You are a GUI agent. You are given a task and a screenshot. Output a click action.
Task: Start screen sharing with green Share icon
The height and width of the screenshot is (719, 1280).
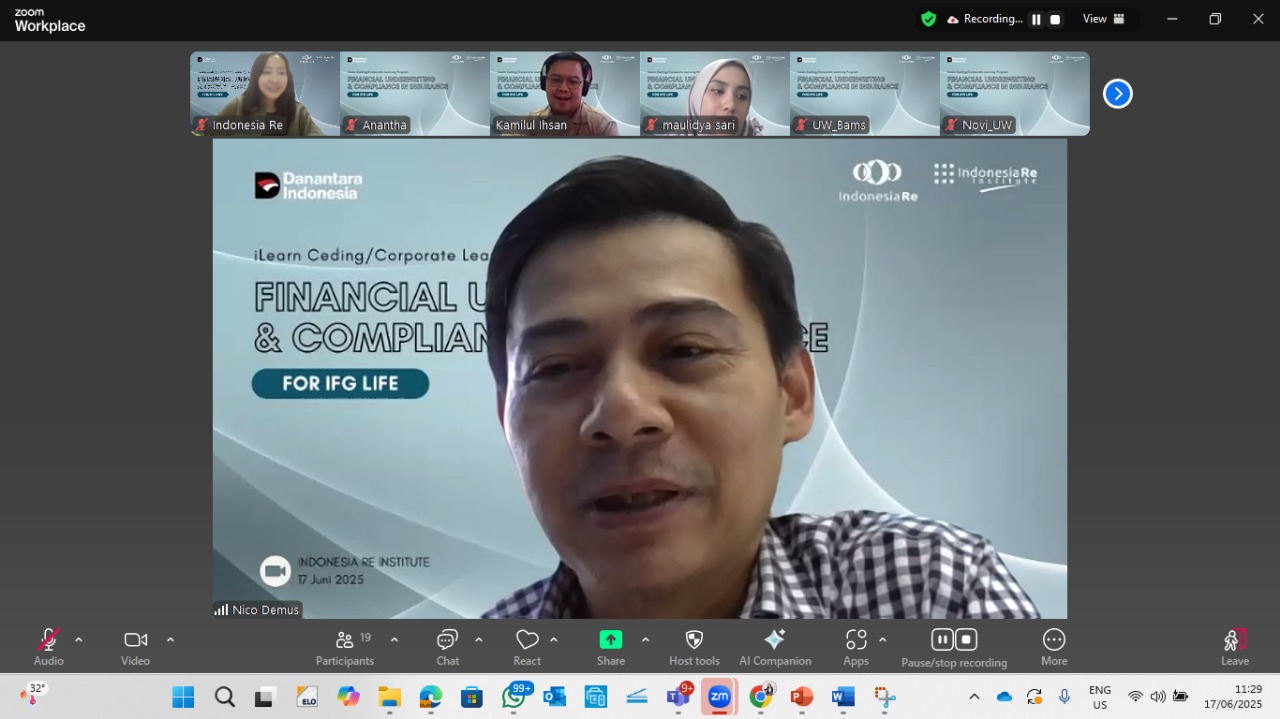click(x=611, y=648)
